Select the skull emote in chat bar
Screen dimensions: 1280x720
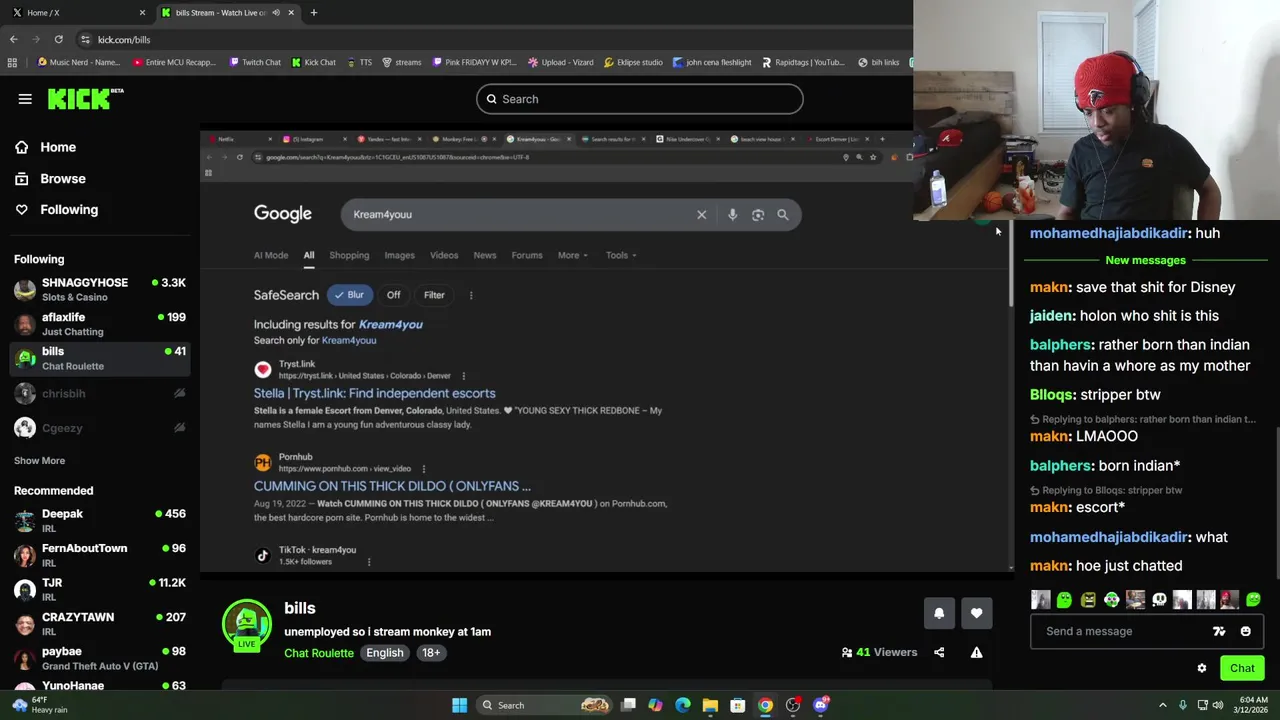1159,600
